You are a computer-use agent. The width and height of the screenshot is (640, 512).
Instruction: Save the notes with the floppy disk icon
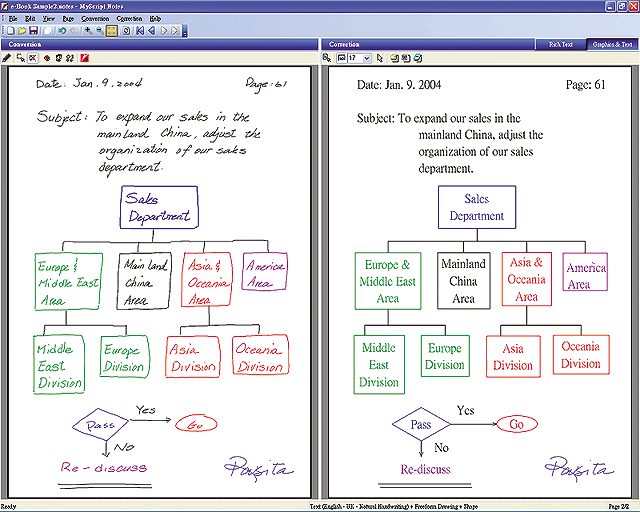[x=33, y=31]
